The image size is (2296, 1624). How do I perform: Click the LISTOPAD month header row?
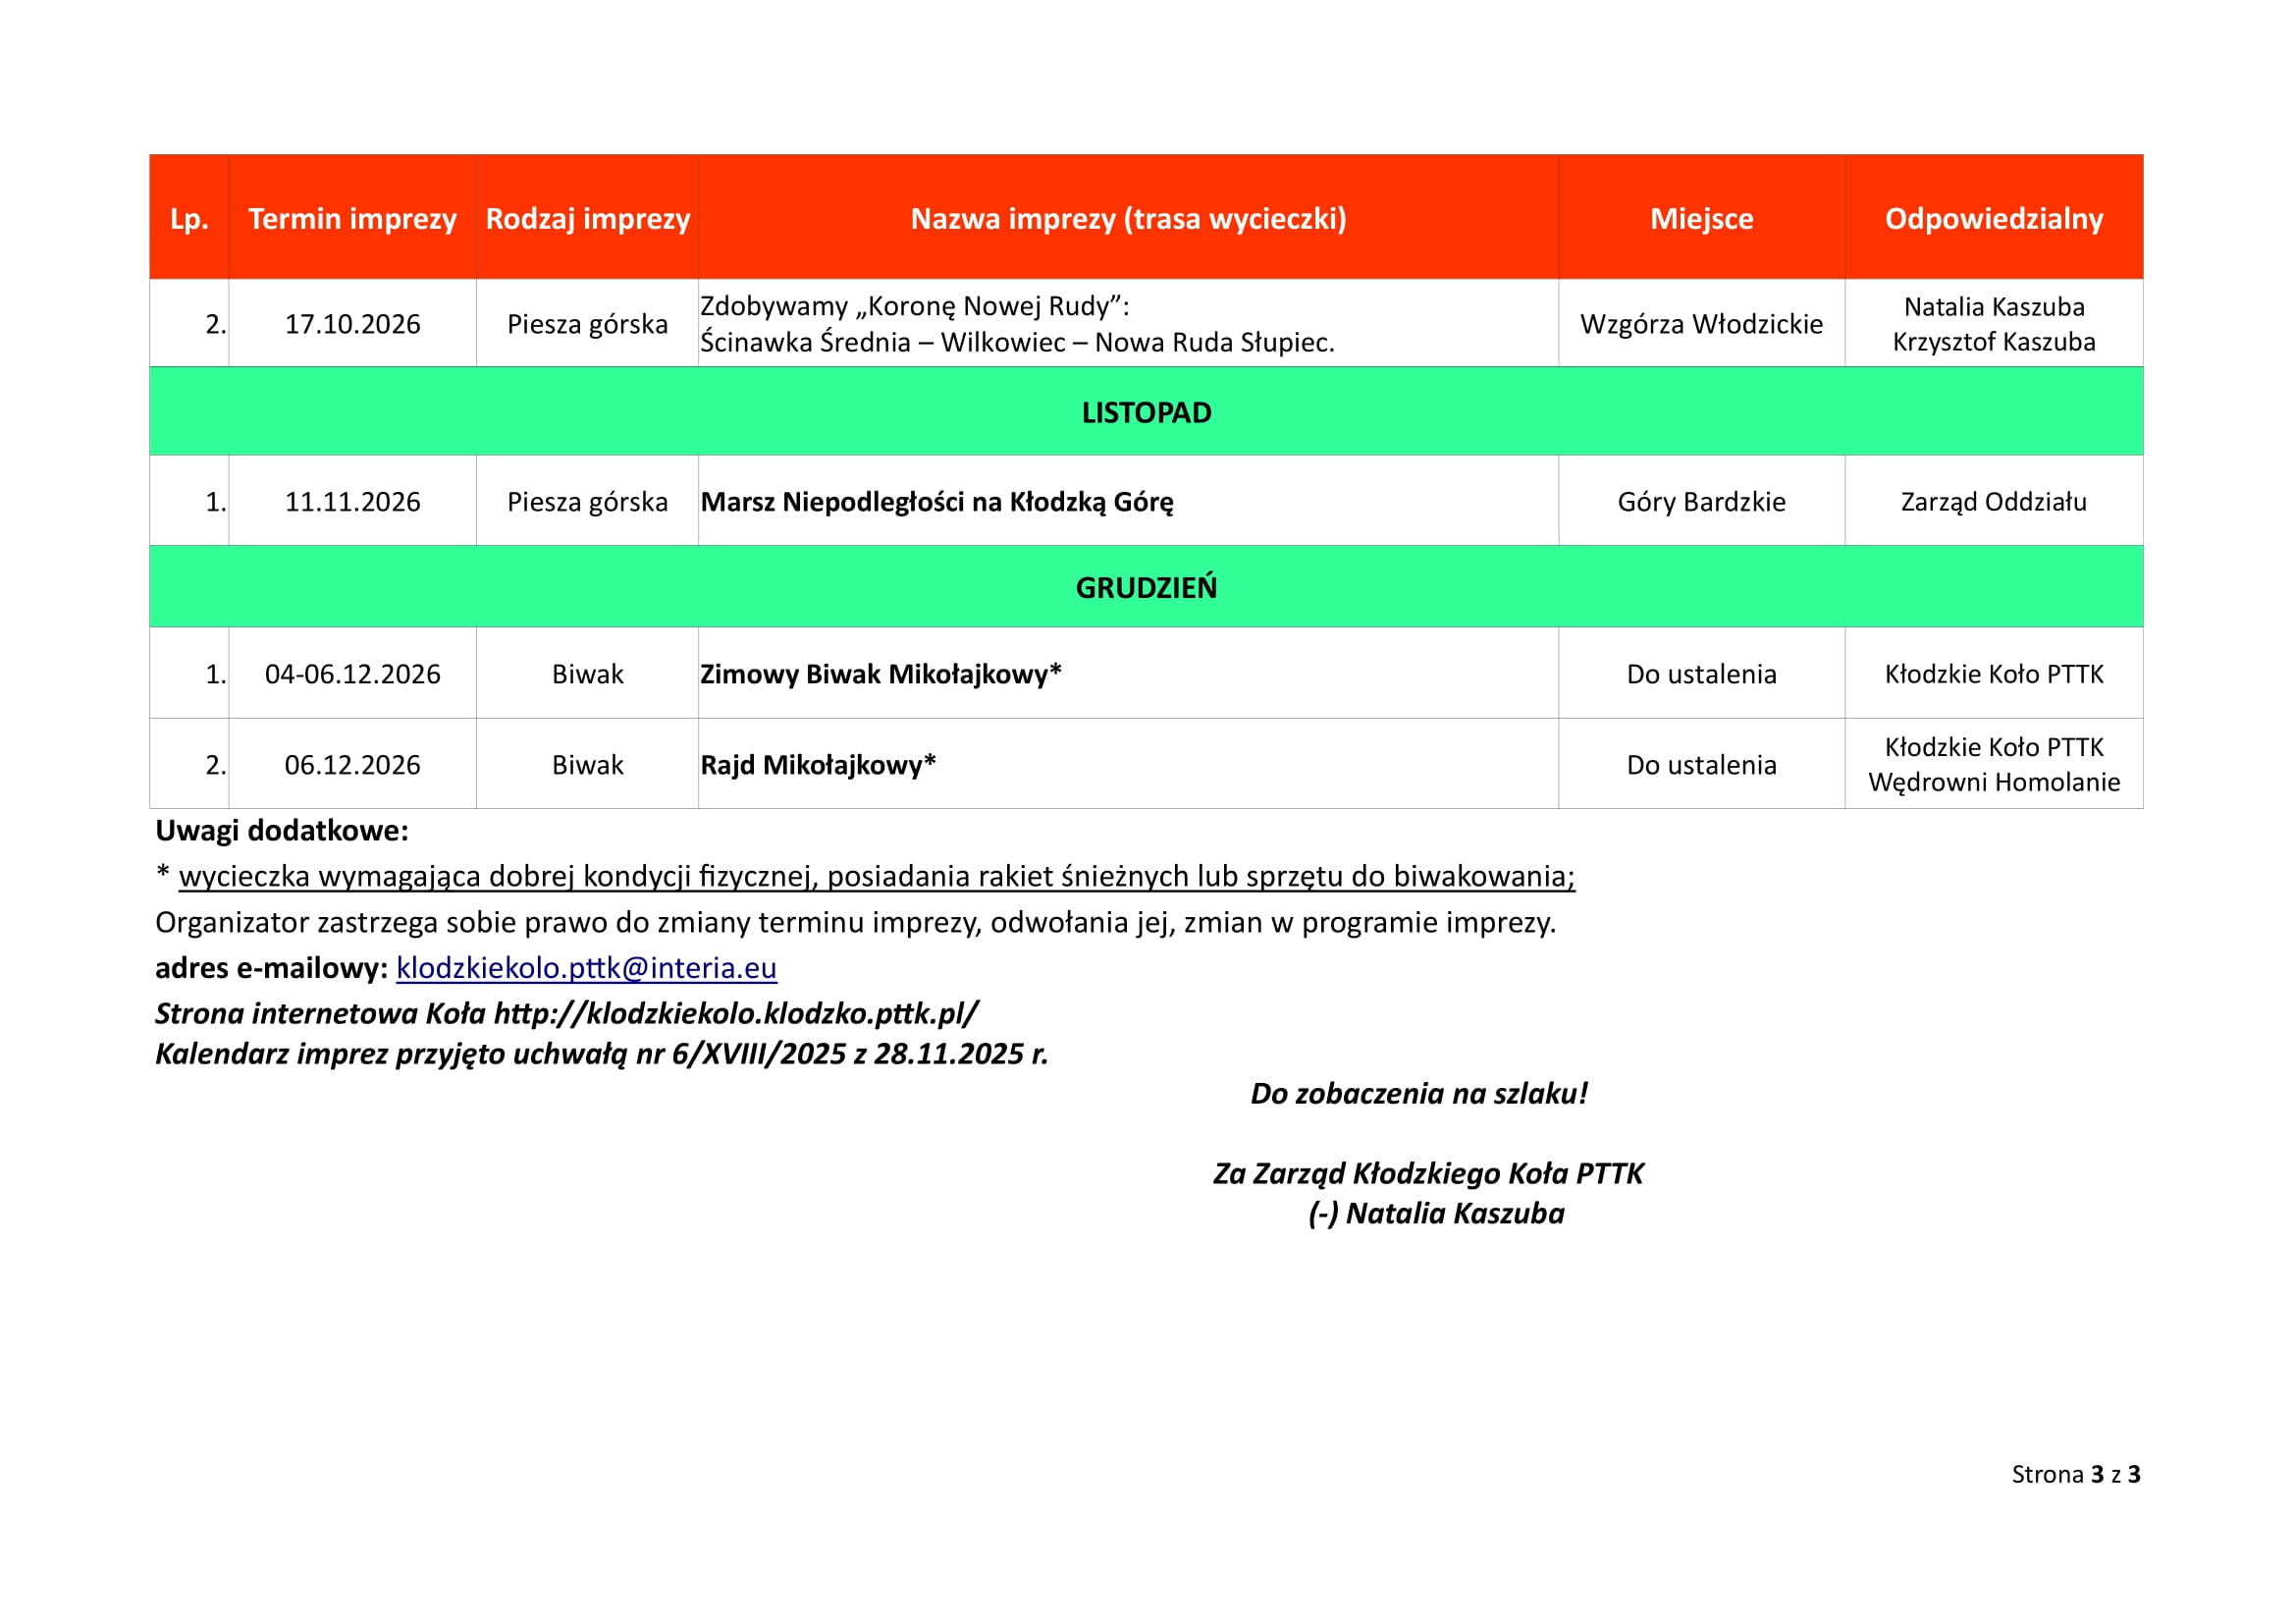1146,412
